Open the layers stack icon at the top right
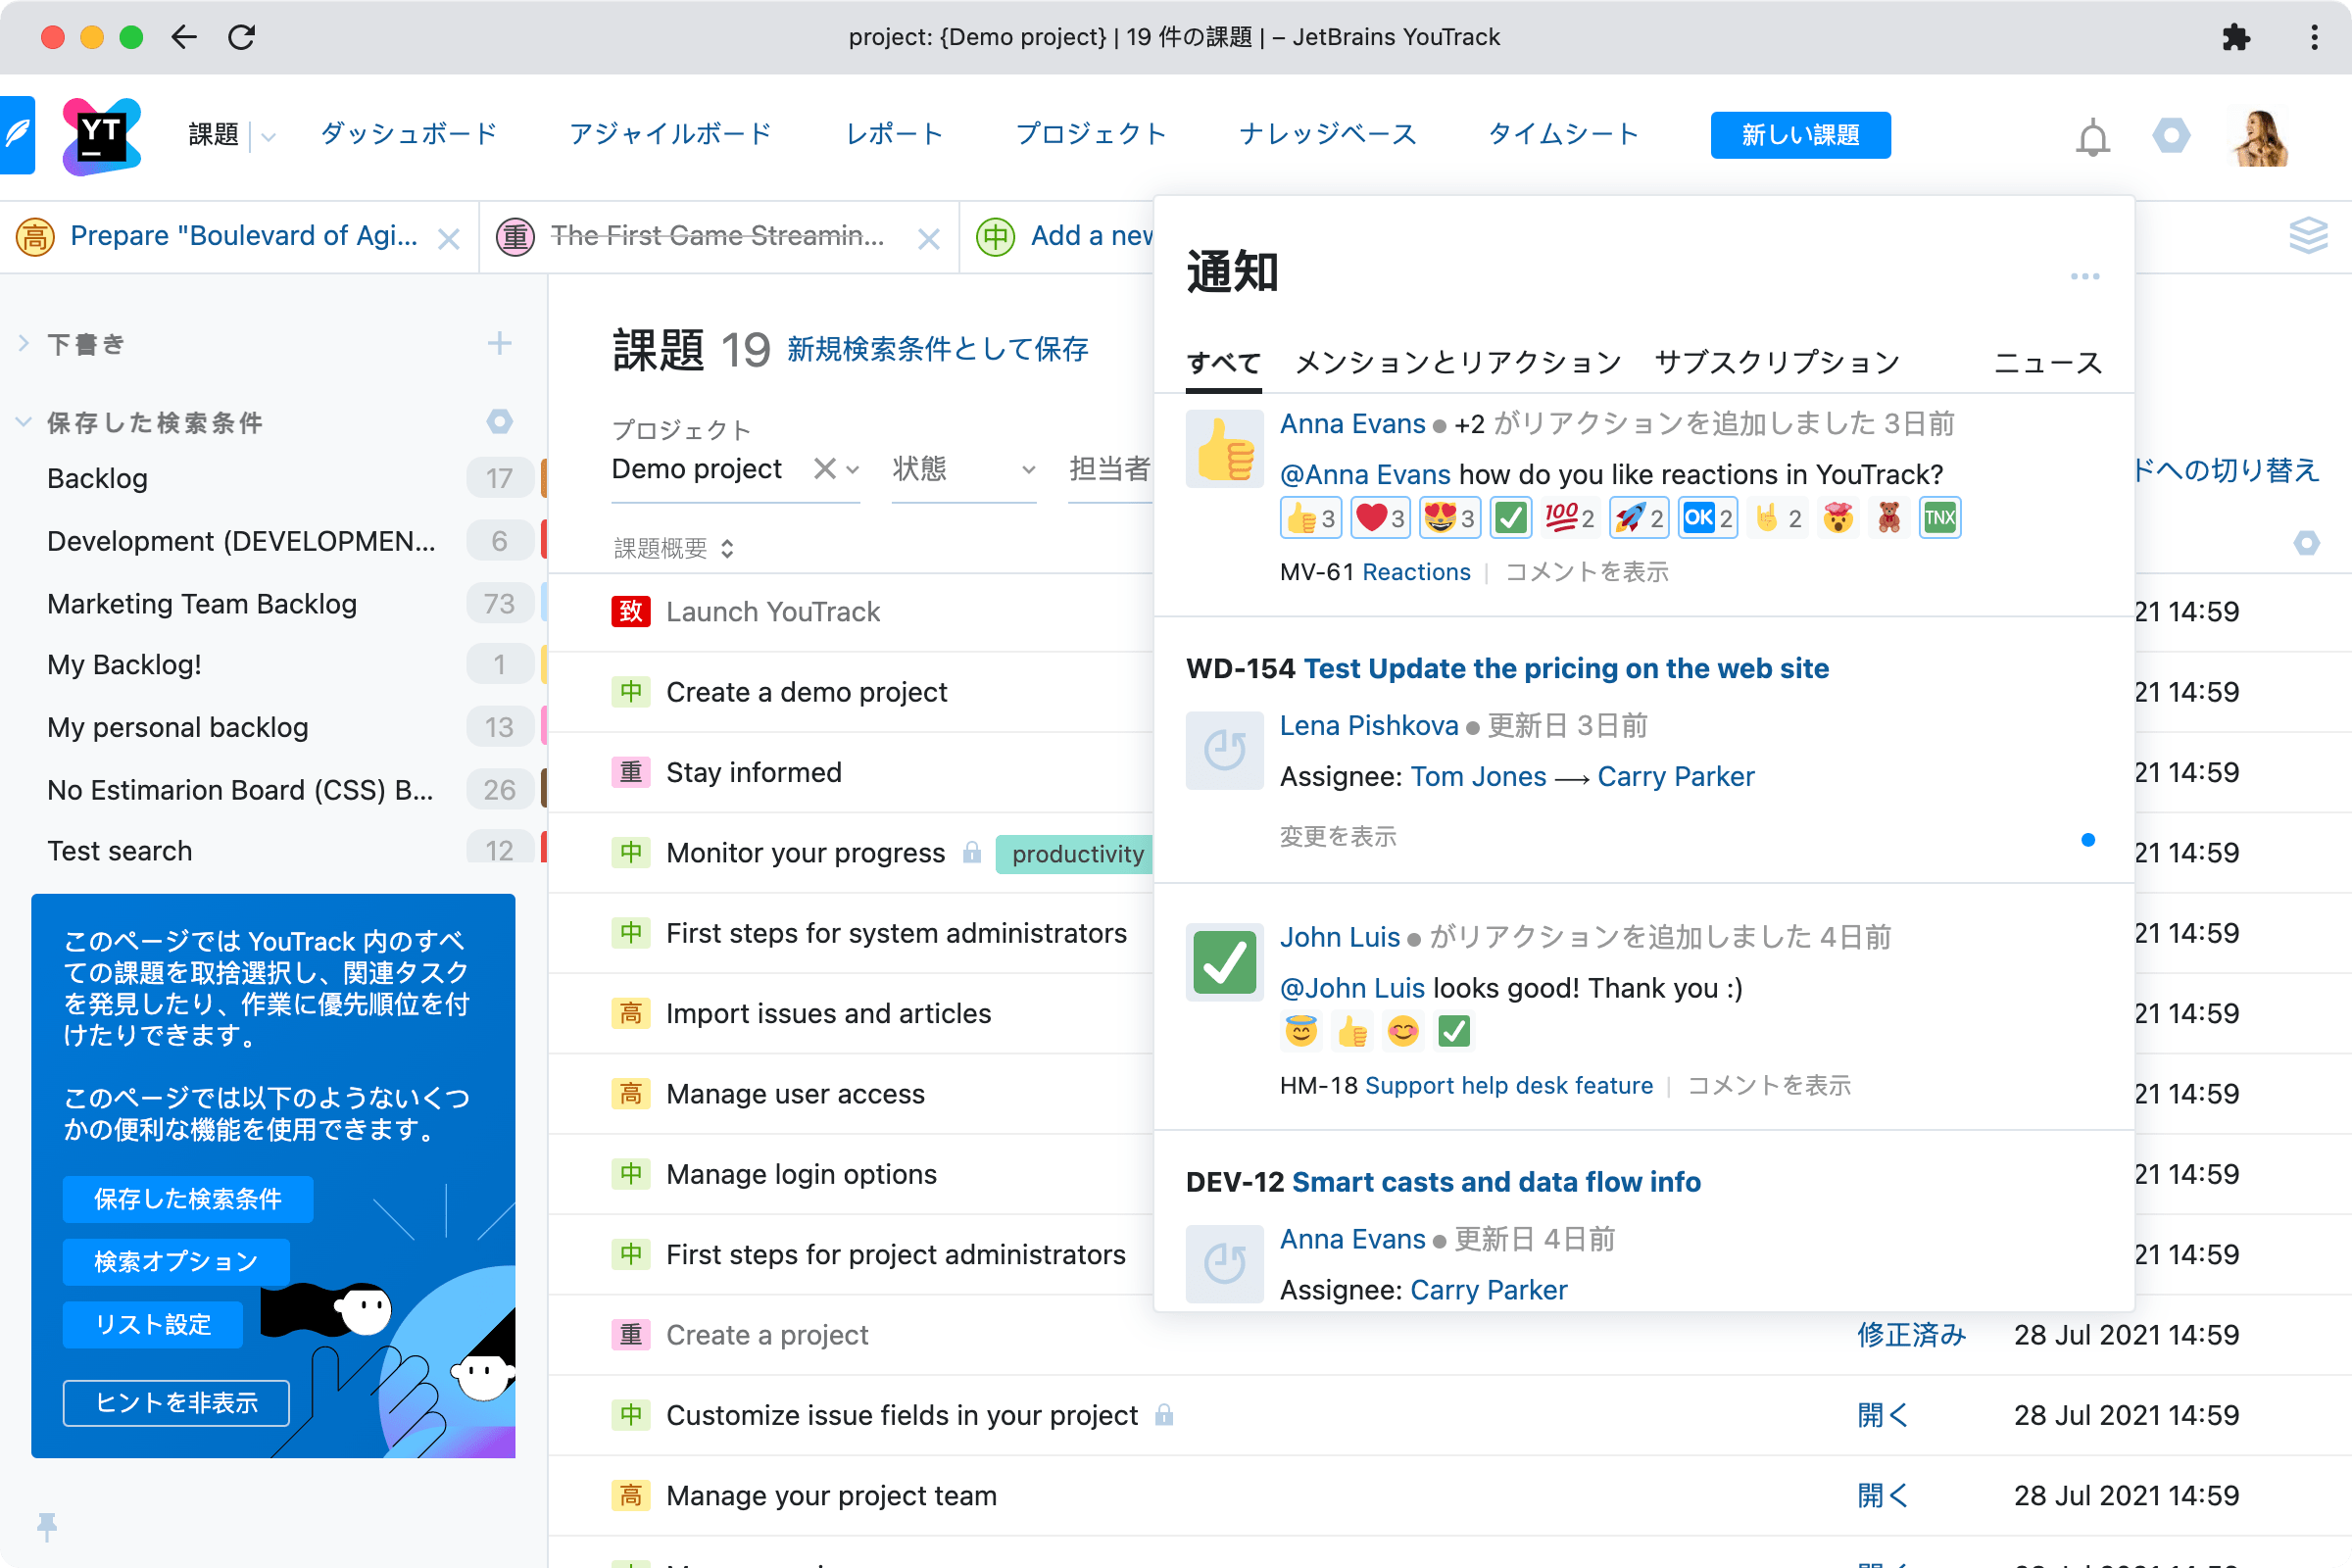This screenshot has height=1568, width=2352. 2308,235
